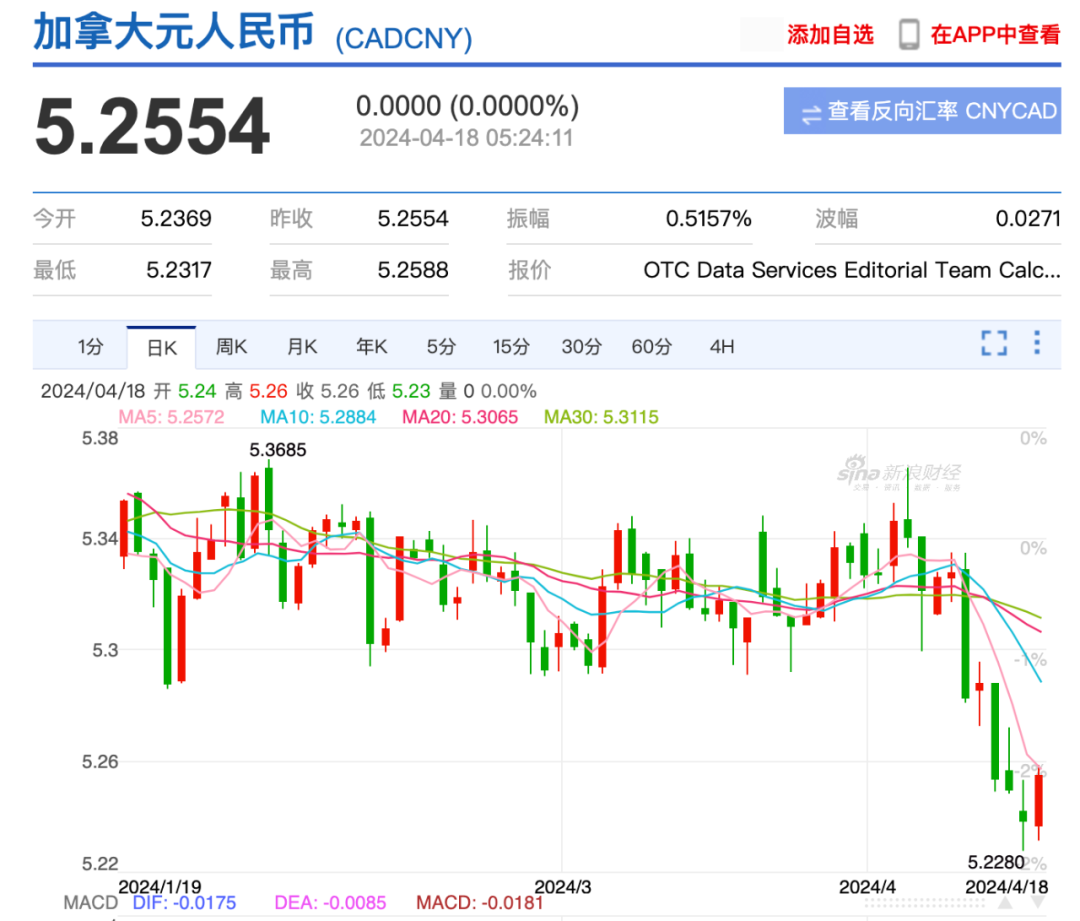
Task: Click the phone icon beside 在APP中查看
Action: tap(908, 34)
